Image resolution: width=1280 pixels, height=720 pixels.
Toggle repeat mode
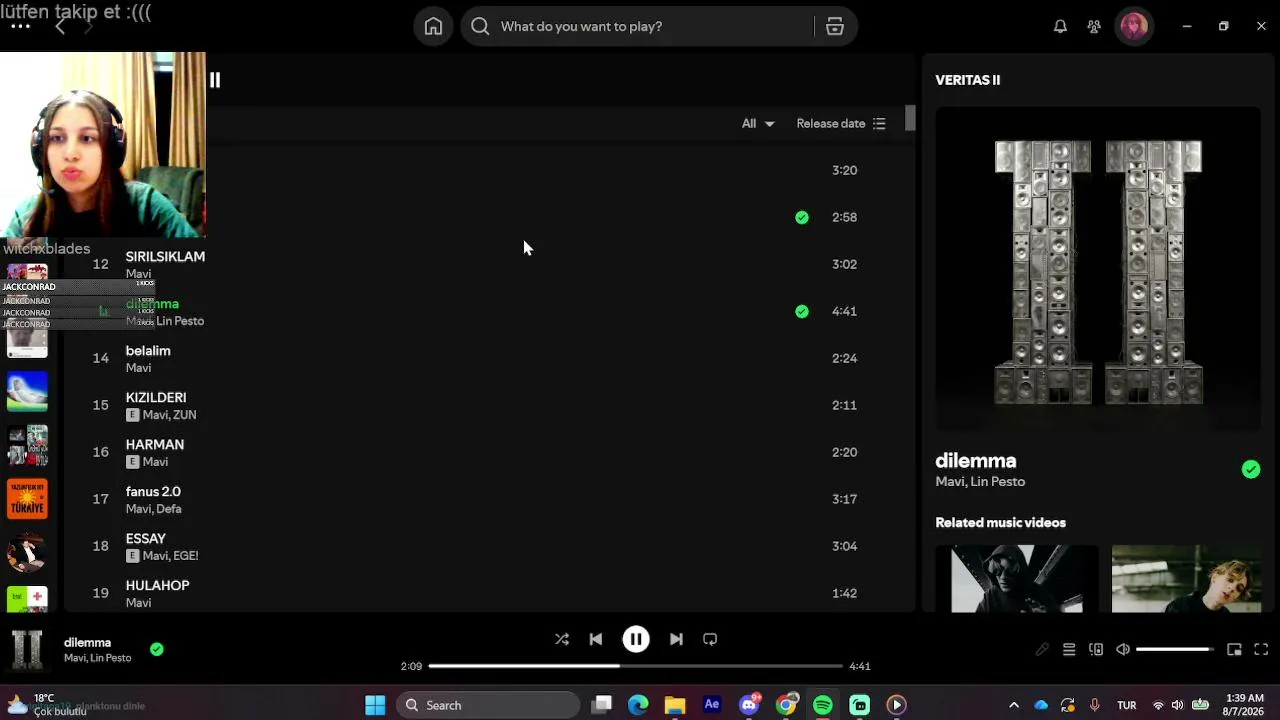click(710, 639)
